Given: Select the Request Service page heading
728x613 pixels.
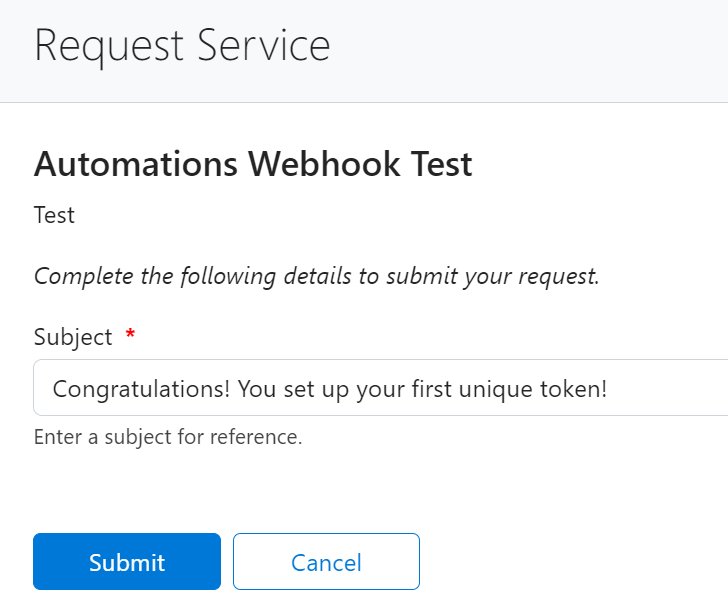Looking at the screenshot, I should (182, 46).
